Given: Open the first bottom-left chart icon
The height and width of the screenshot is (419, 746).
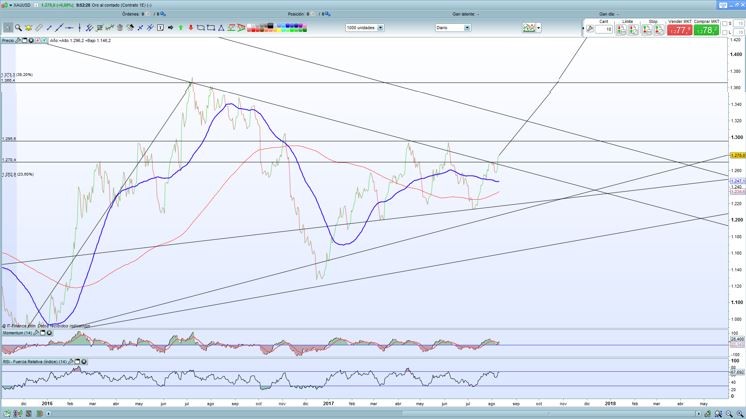Looking at the screenshot, I should [7, 414].
